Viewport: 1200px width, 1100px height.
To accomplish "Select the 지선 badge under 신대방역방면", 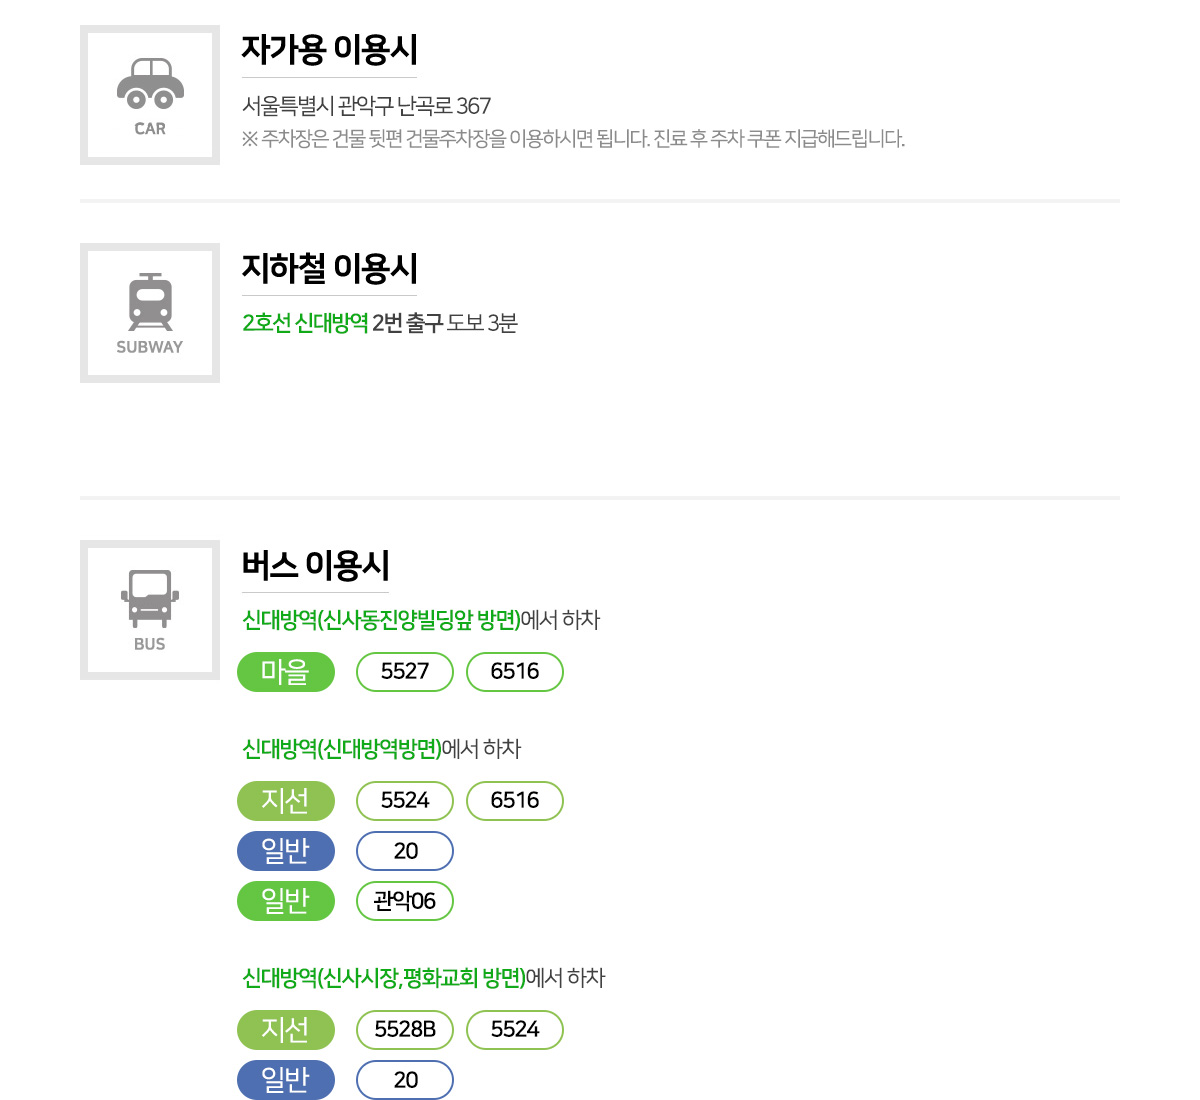I will tap(286, 801).
